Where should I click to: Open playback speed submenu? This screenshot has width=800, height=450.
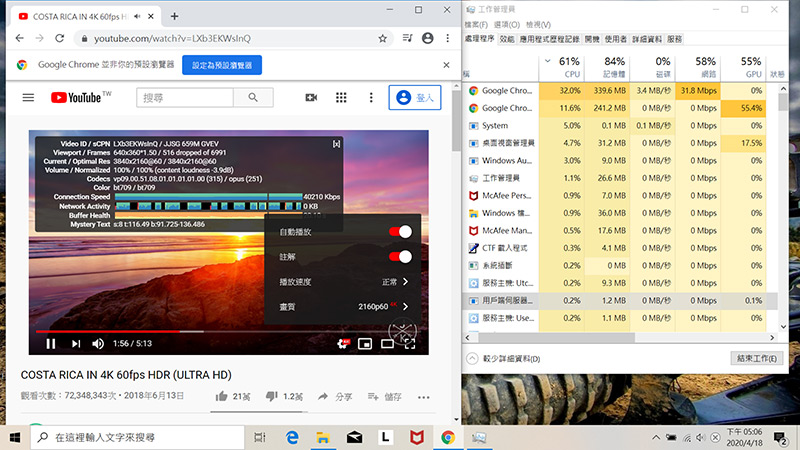342,282
